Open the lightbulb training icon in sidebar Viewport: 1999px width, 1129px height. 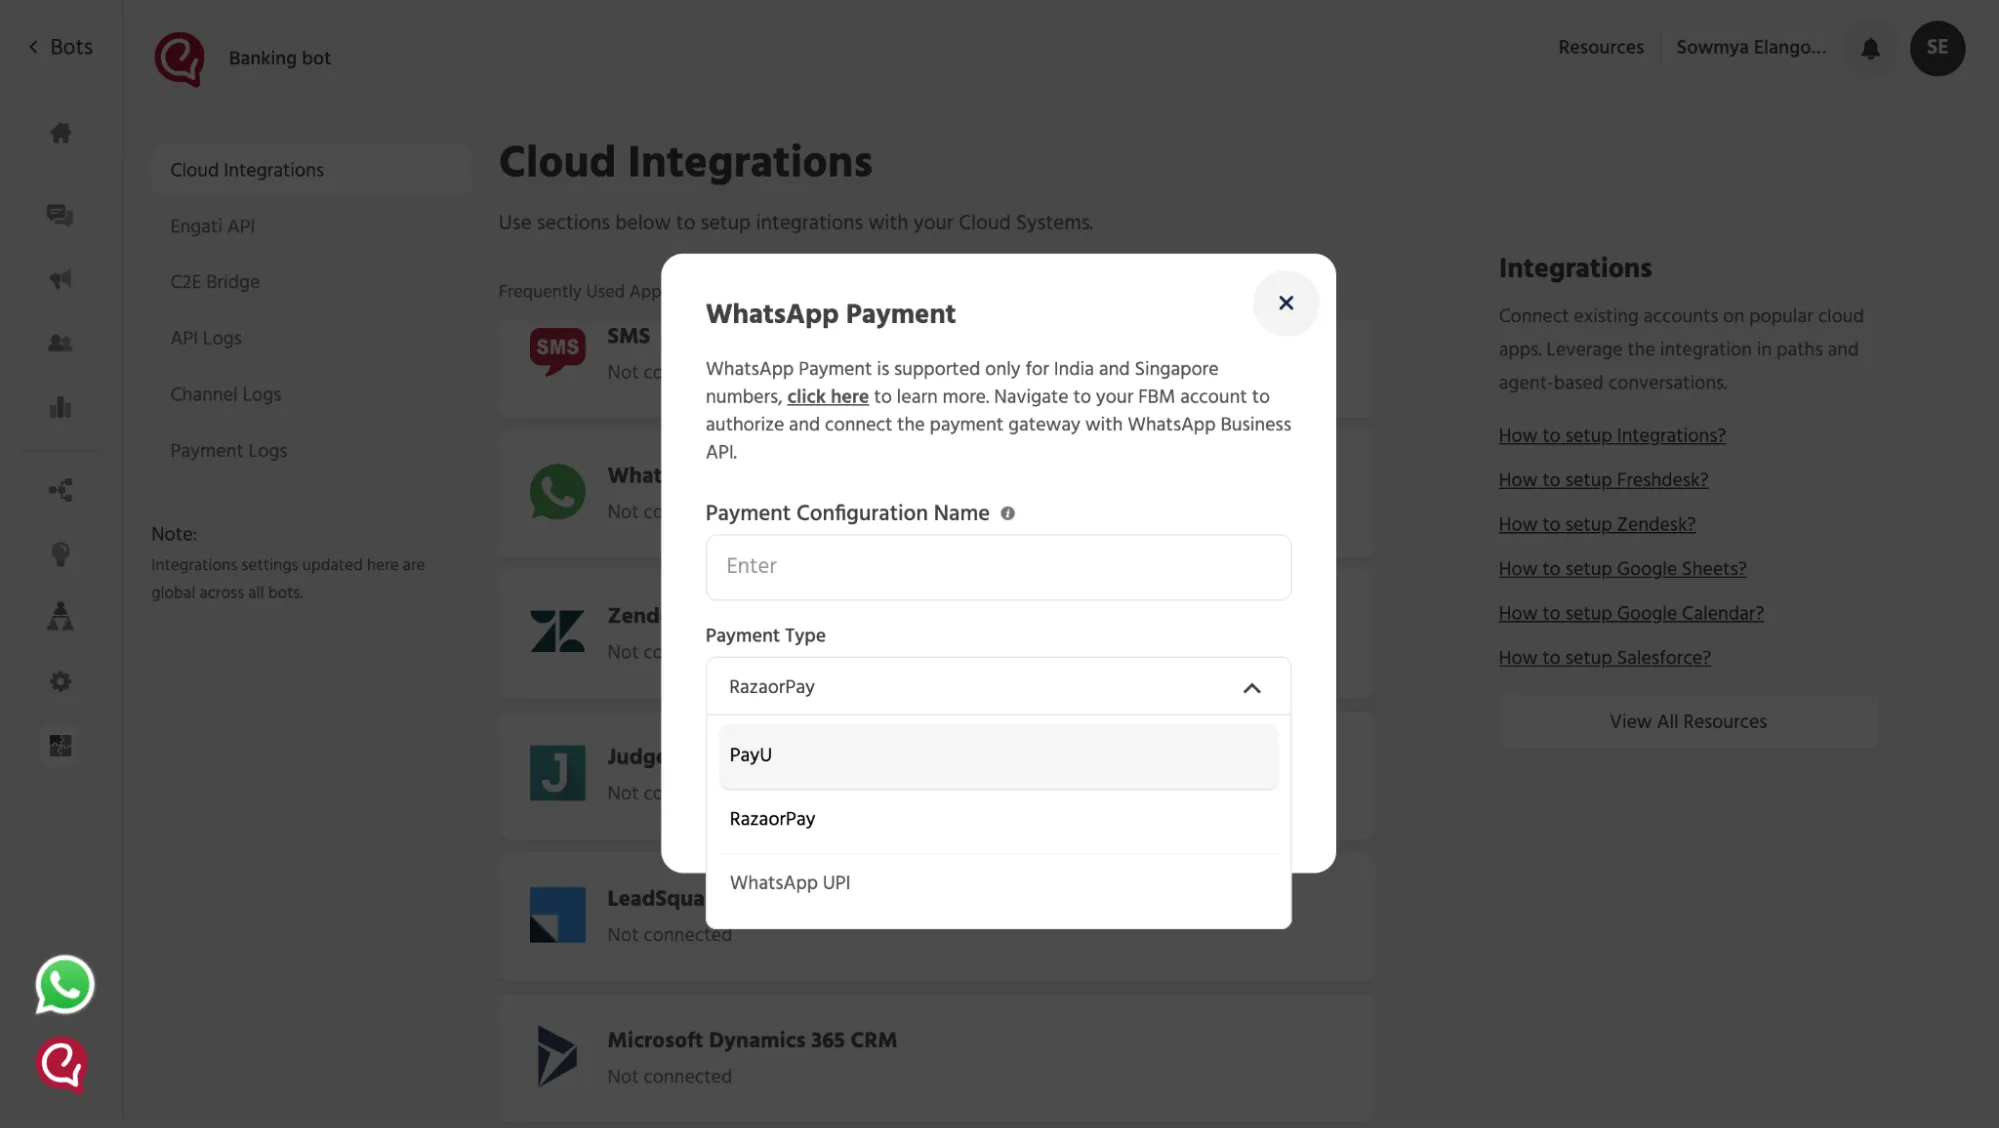click(x=60, y=554)
